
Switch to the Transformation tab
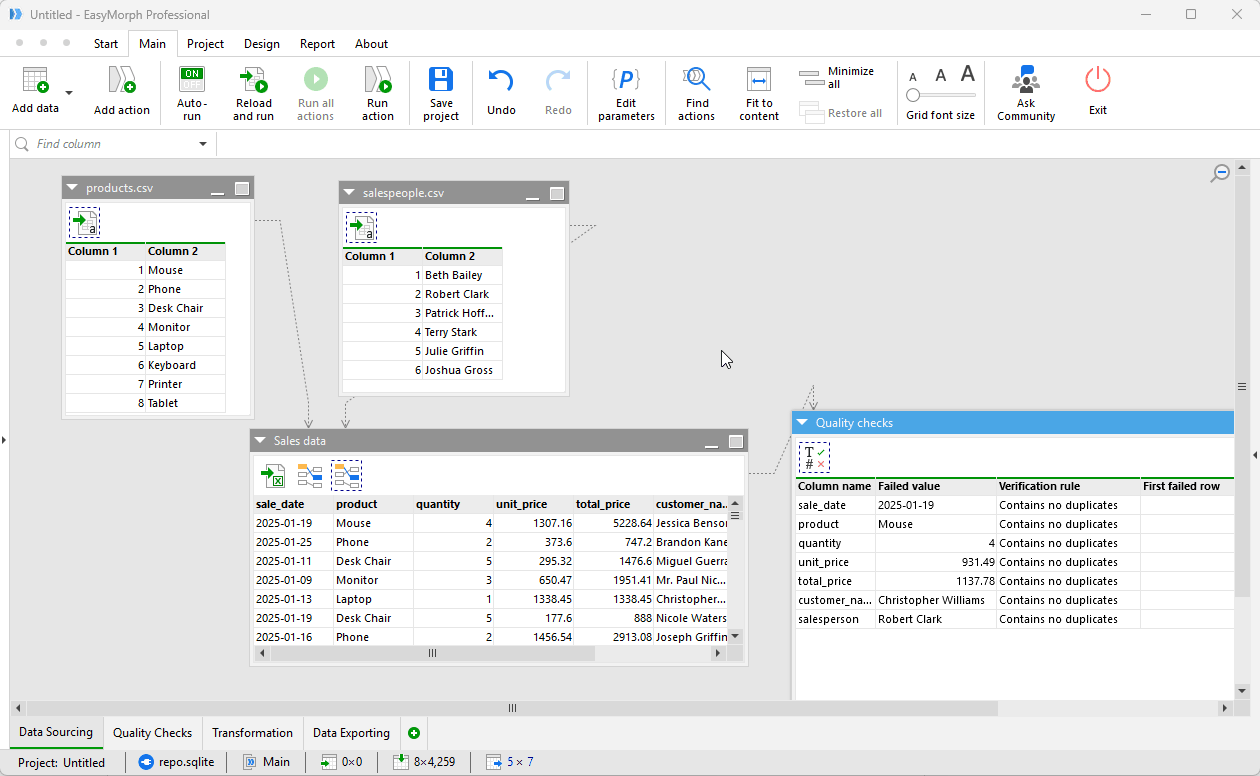[252, 733]
